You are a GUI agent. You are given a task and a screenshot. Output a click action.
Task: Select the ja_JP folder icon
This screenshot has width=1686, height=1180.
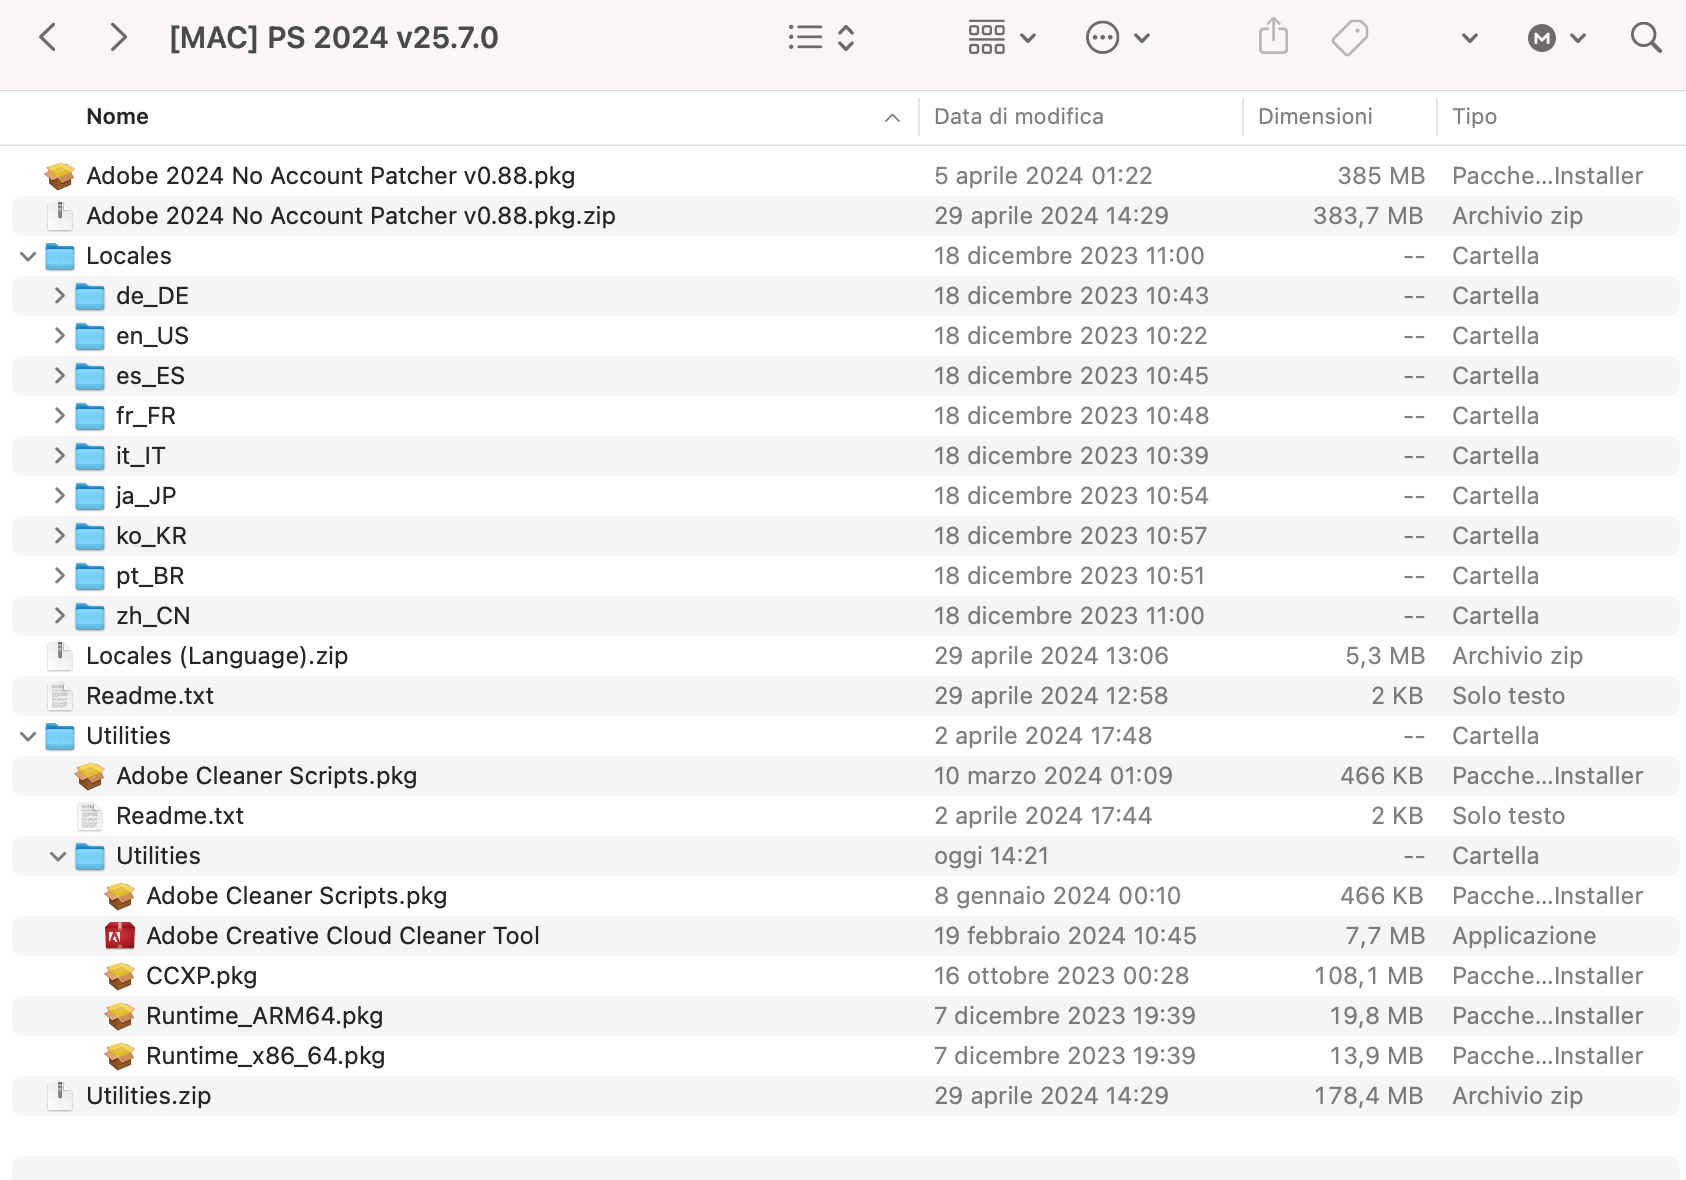point(90,496)
